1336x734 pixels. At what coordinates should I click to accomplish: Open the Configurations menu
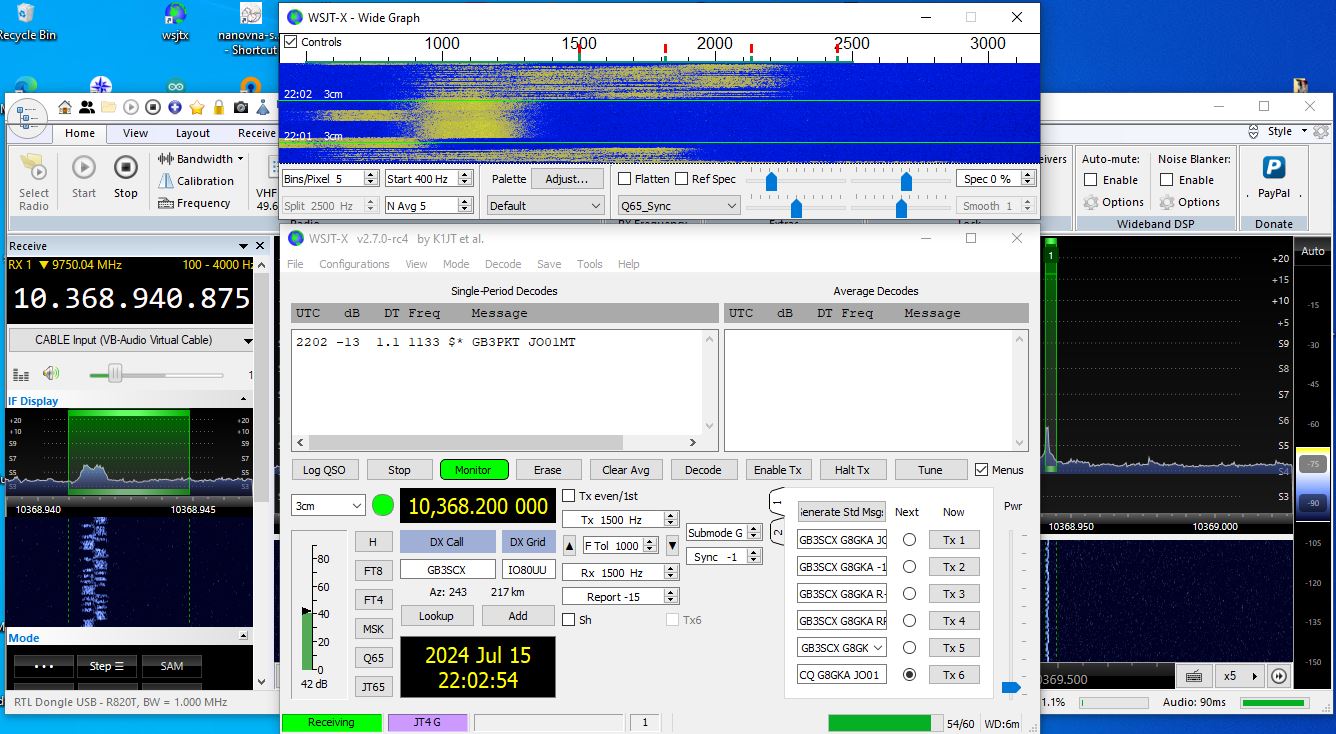(354, 264)
